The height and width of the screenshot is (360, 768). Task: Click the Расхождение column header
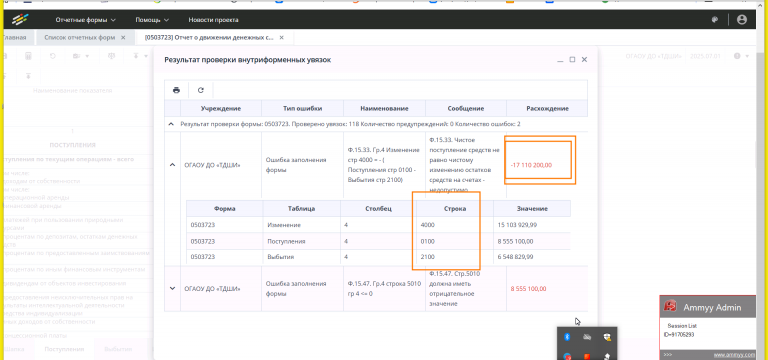click(547, 108)
